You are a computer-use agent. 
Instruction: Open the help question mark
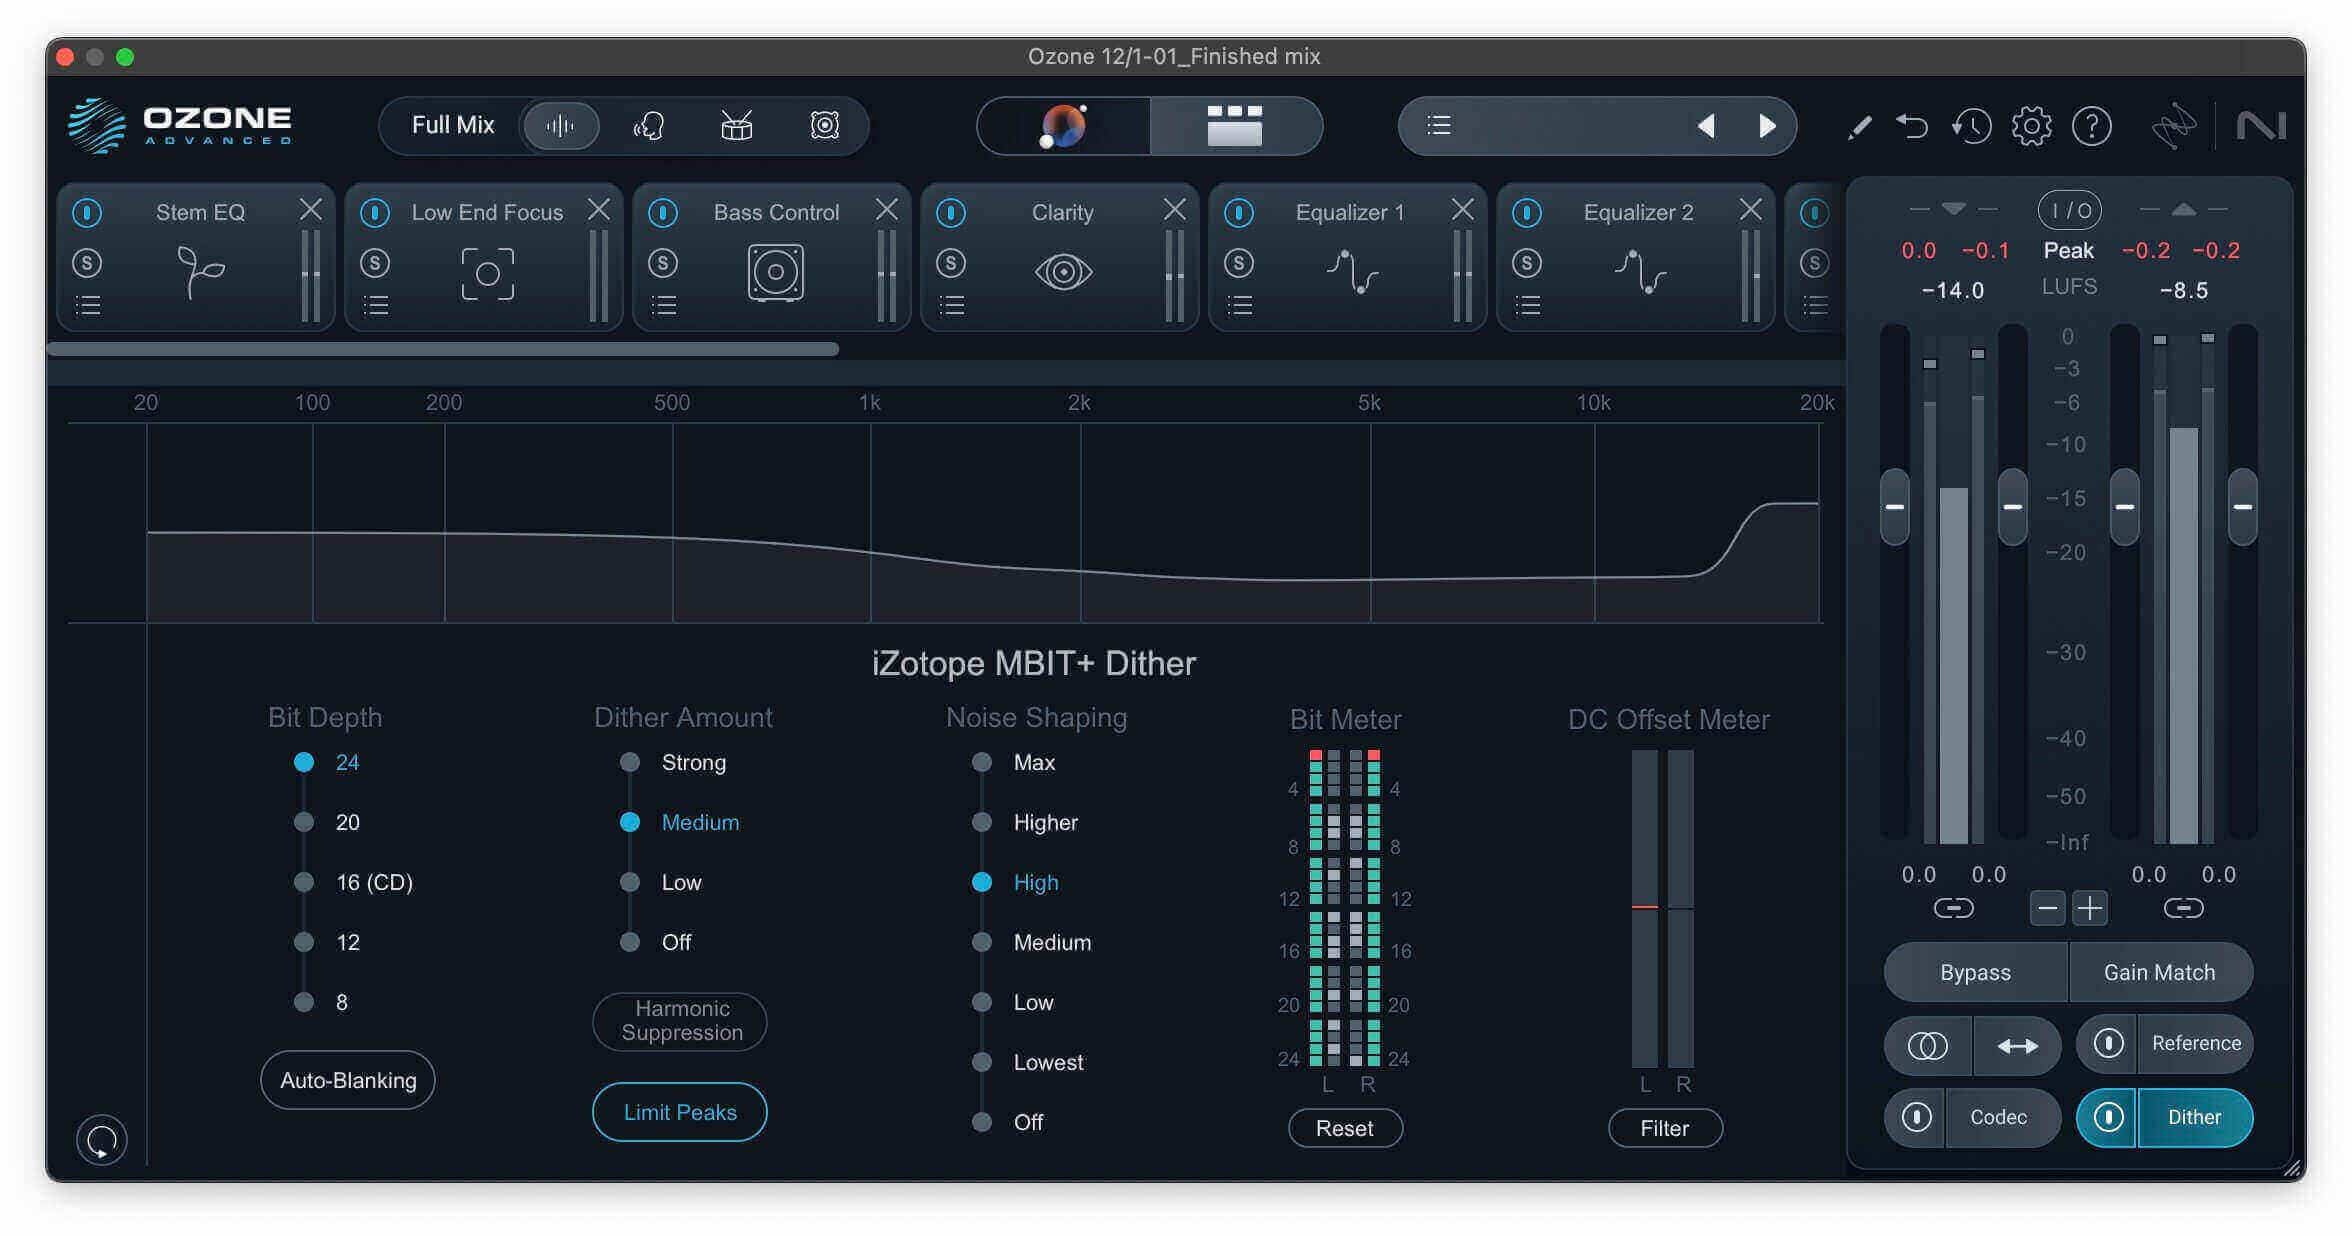[x=2091, y=127]
